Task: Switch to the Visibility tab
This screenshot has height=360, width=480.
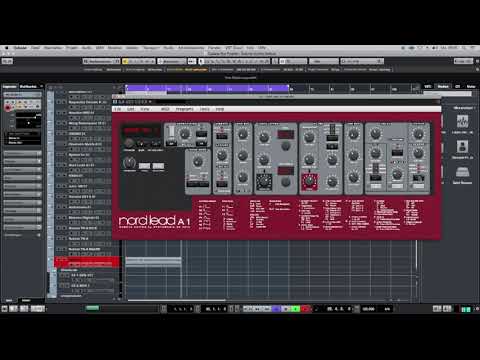Action: coord(28,86)
